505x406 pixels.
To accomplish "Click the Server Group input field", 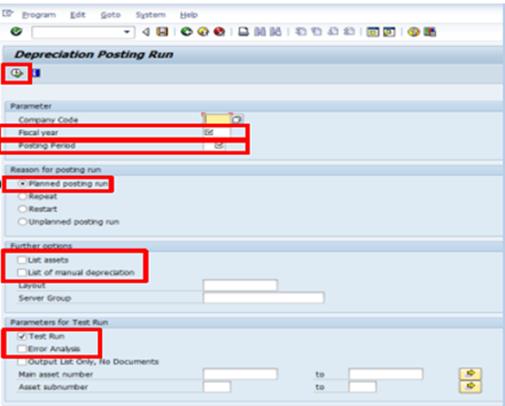I will click(x=263, y=298).
